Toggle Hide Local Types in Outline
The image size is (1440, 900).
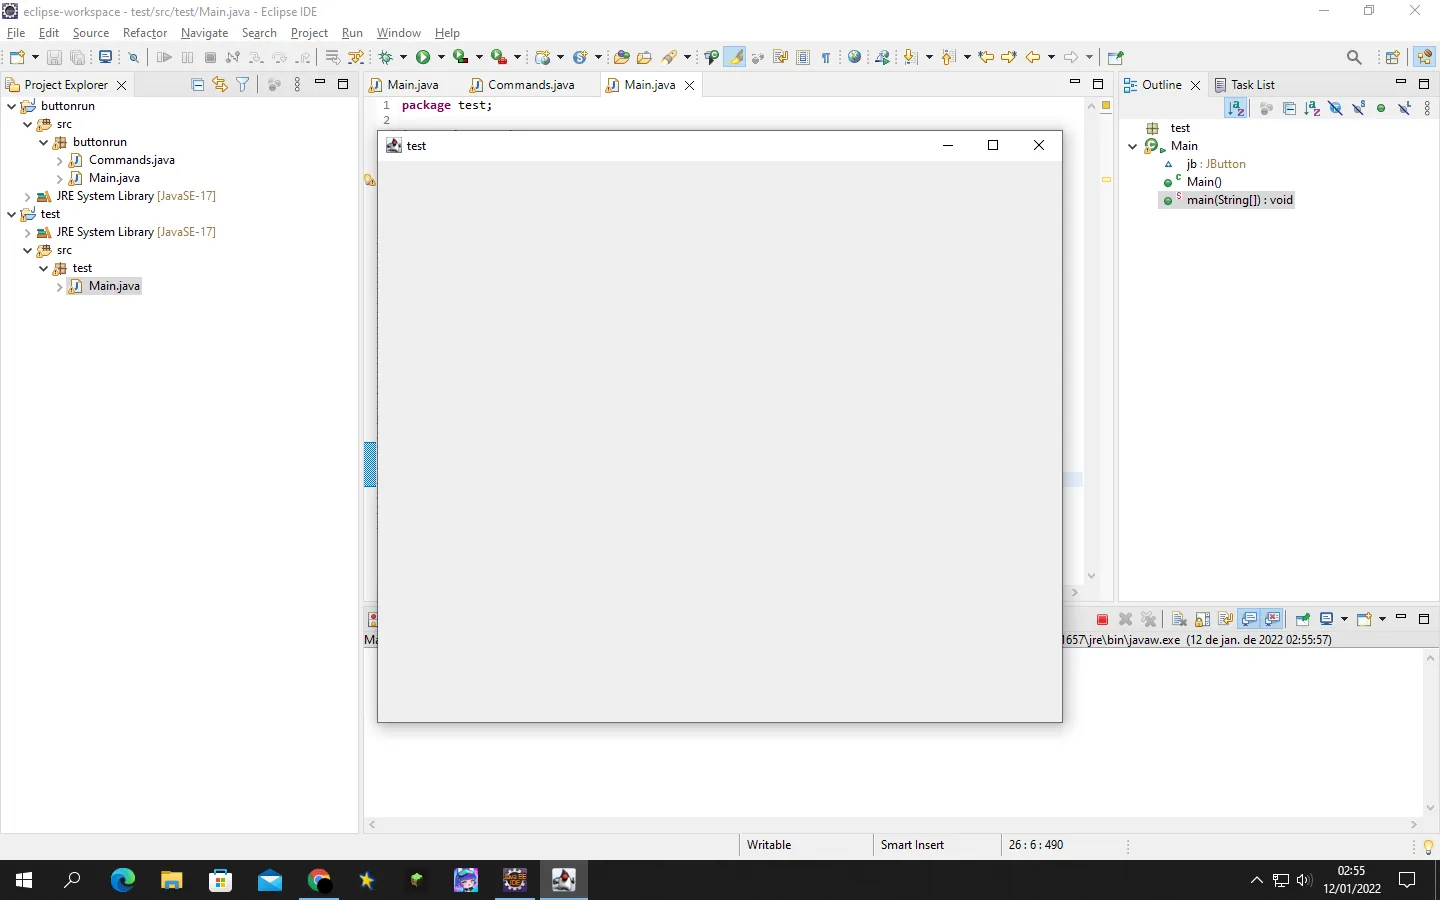[1404, 108]
